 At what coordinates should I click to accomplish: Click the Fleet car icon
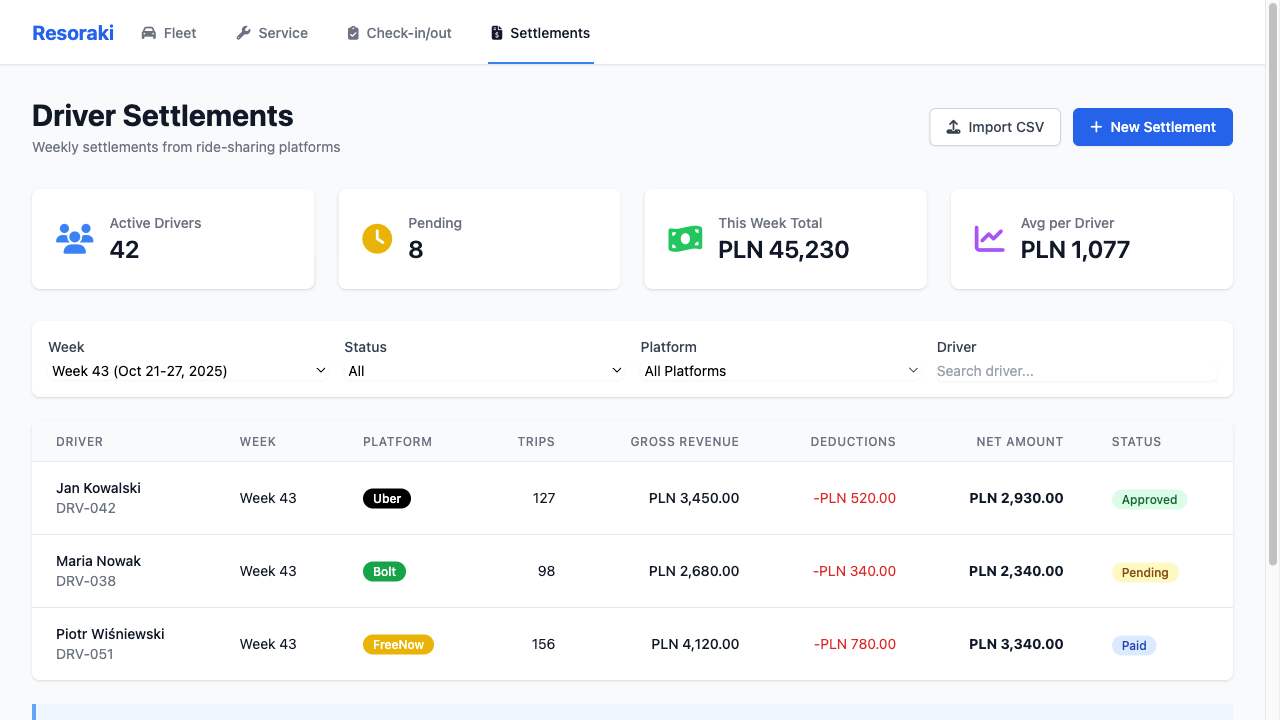pyautogui.click(x=149, y=33)
